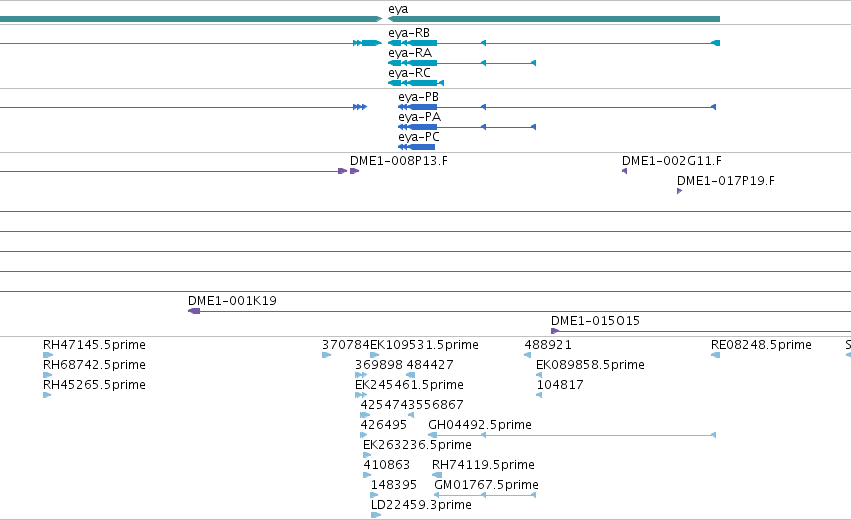Viewport: 851px width, 520px height.
Task: Open EST RE08248.5prime
Action: 761,345
